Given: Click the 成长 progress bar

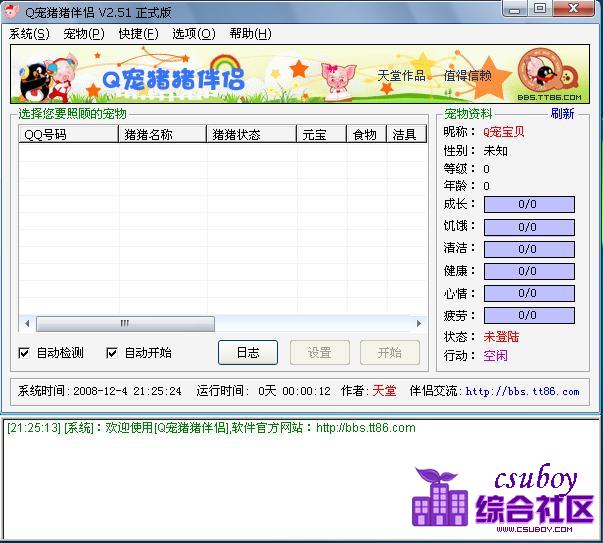Looking at the screenshot, I should pos(527,205).
